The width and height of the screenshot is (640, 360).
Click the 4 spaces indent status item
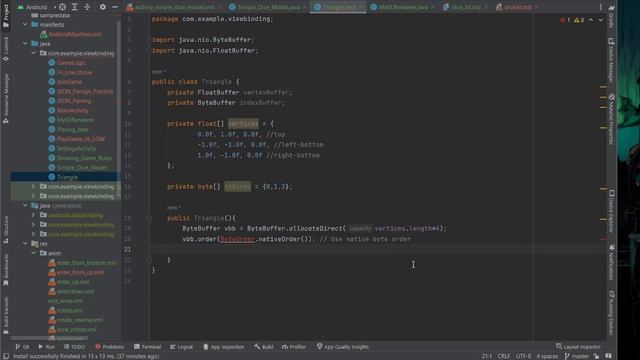click(547, 356)
